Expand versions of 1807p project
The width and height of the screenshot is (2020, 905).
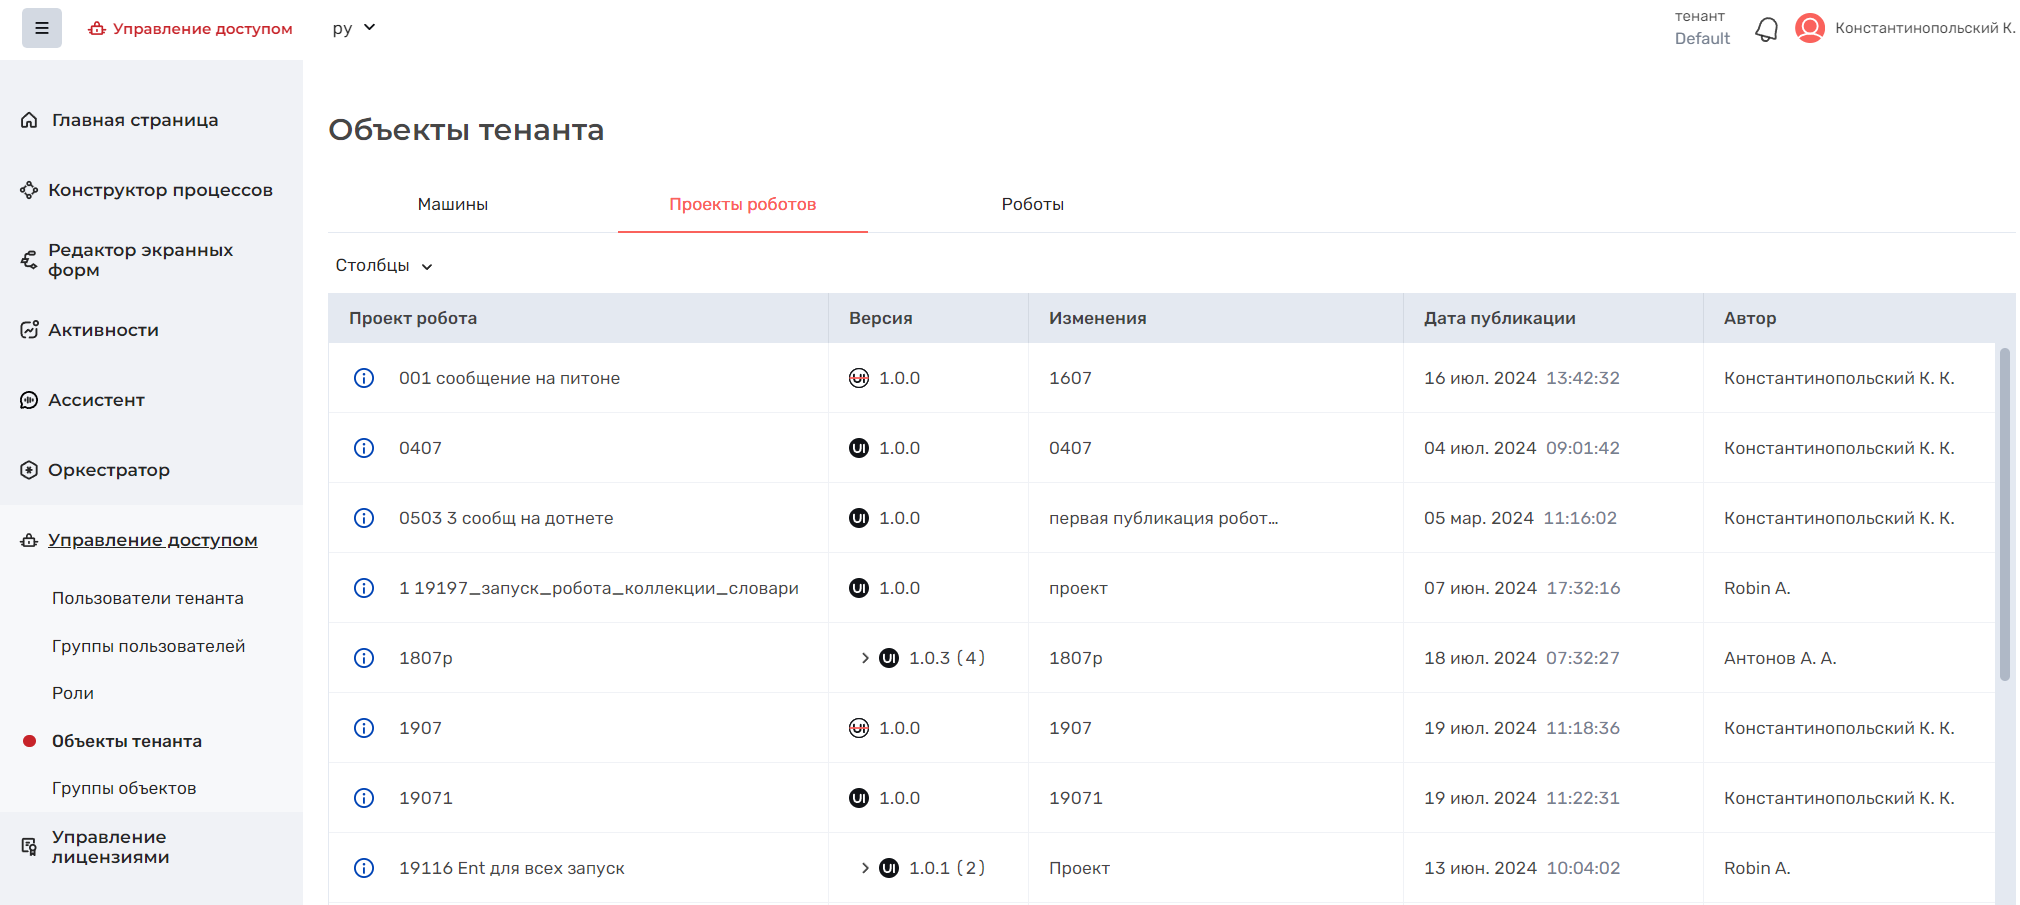[865, 658]
